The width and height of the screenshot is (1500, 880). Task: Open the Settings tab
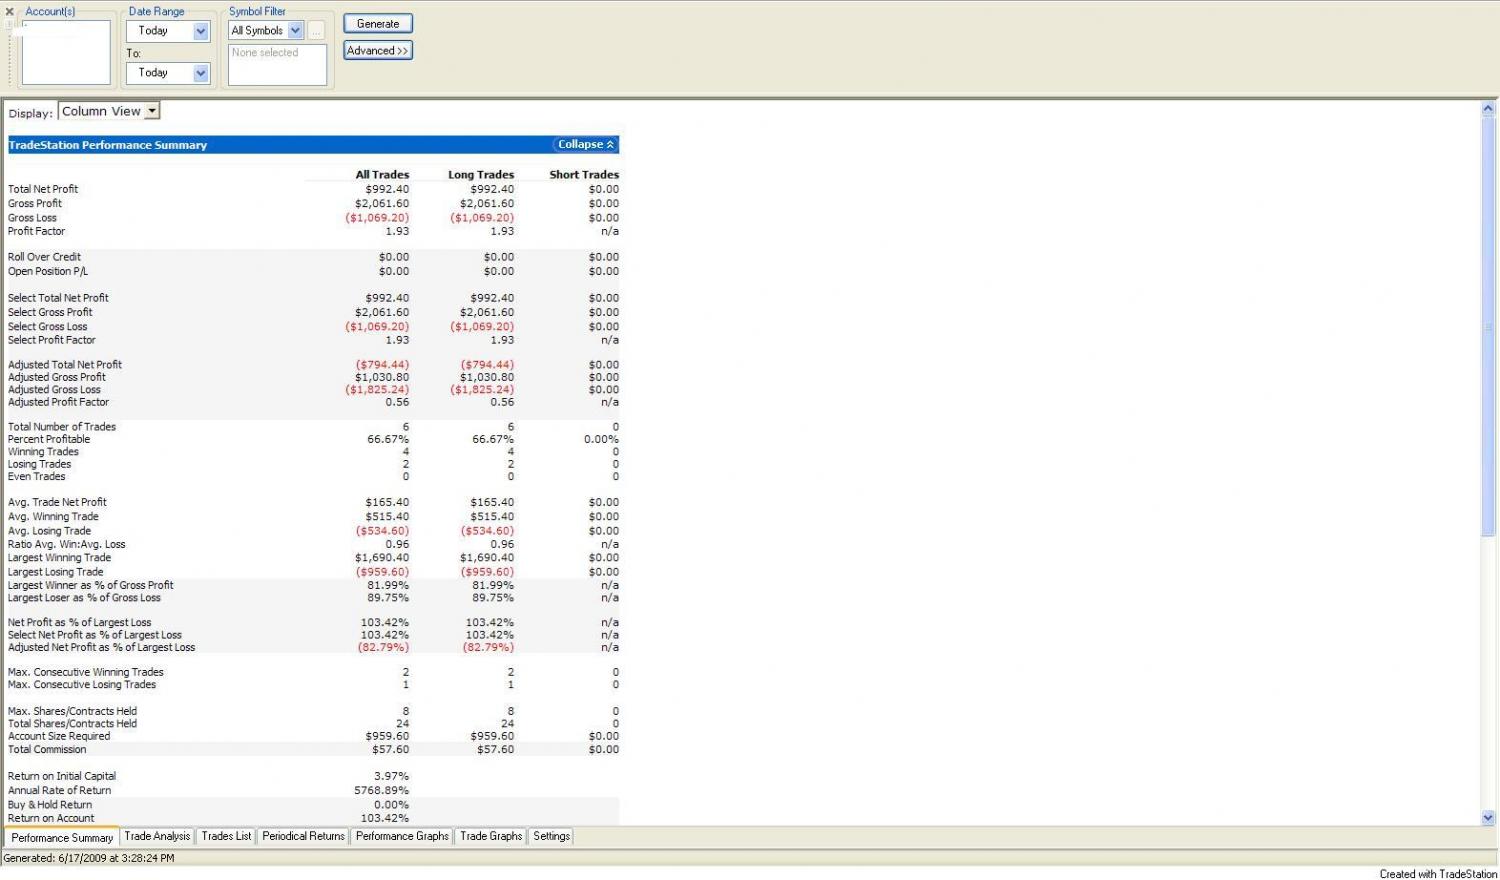pyautogui.click(x=551, y=836)
